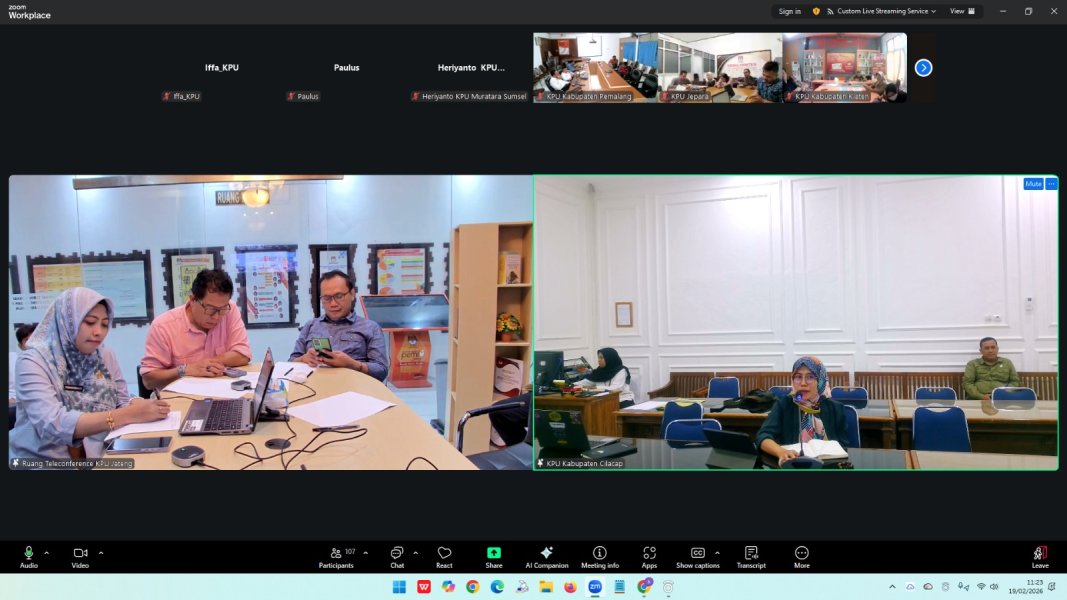
Task: Open Meeting info
Action: pos(599,556)
